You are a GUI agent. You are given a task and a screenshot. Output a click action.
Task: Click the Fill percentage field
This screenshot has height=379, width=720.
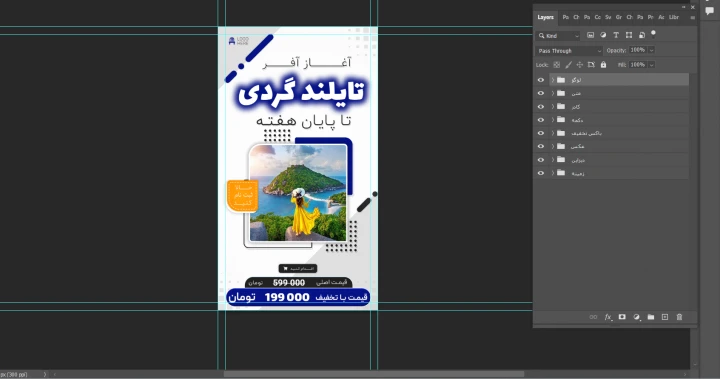[x=637, y=65]
